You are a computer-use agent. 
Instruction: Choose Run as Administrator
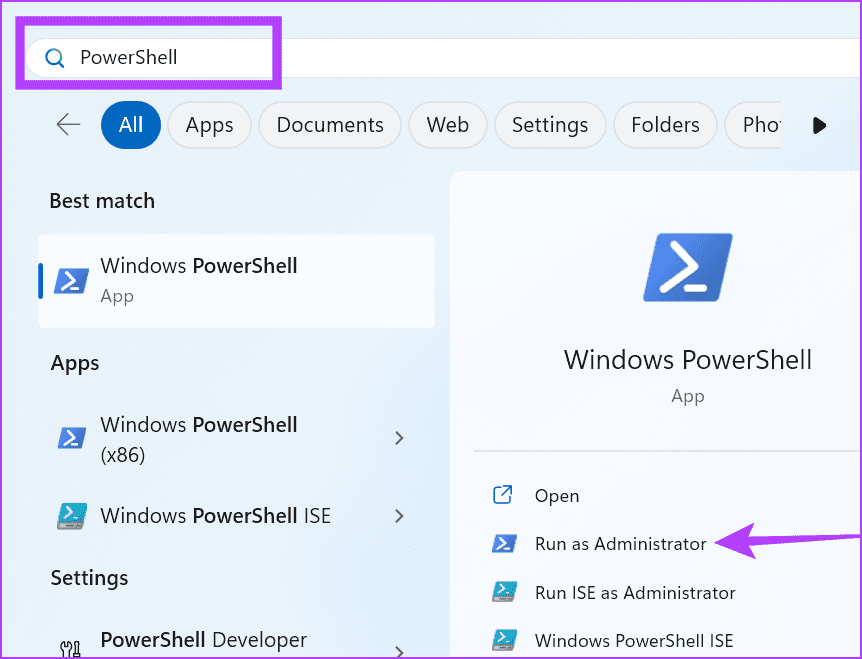(618, 544)
